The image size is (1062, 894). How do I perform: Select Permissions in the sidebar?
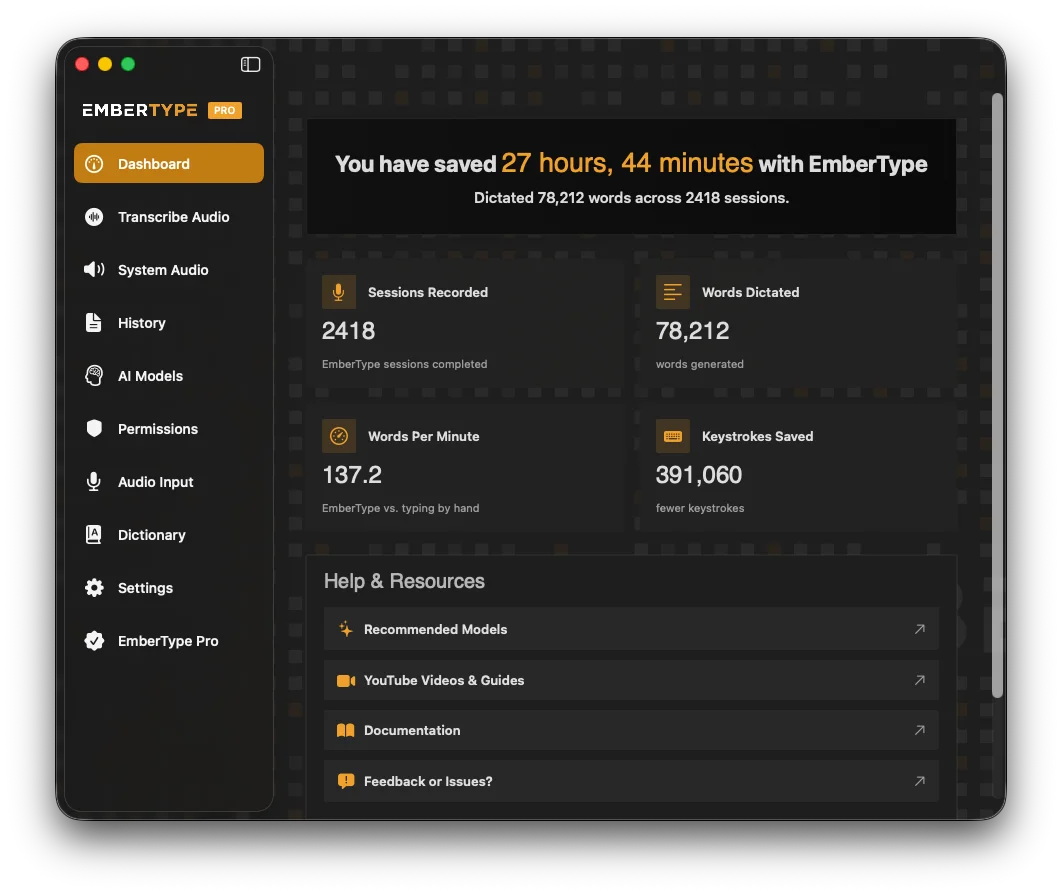[169, 428]
